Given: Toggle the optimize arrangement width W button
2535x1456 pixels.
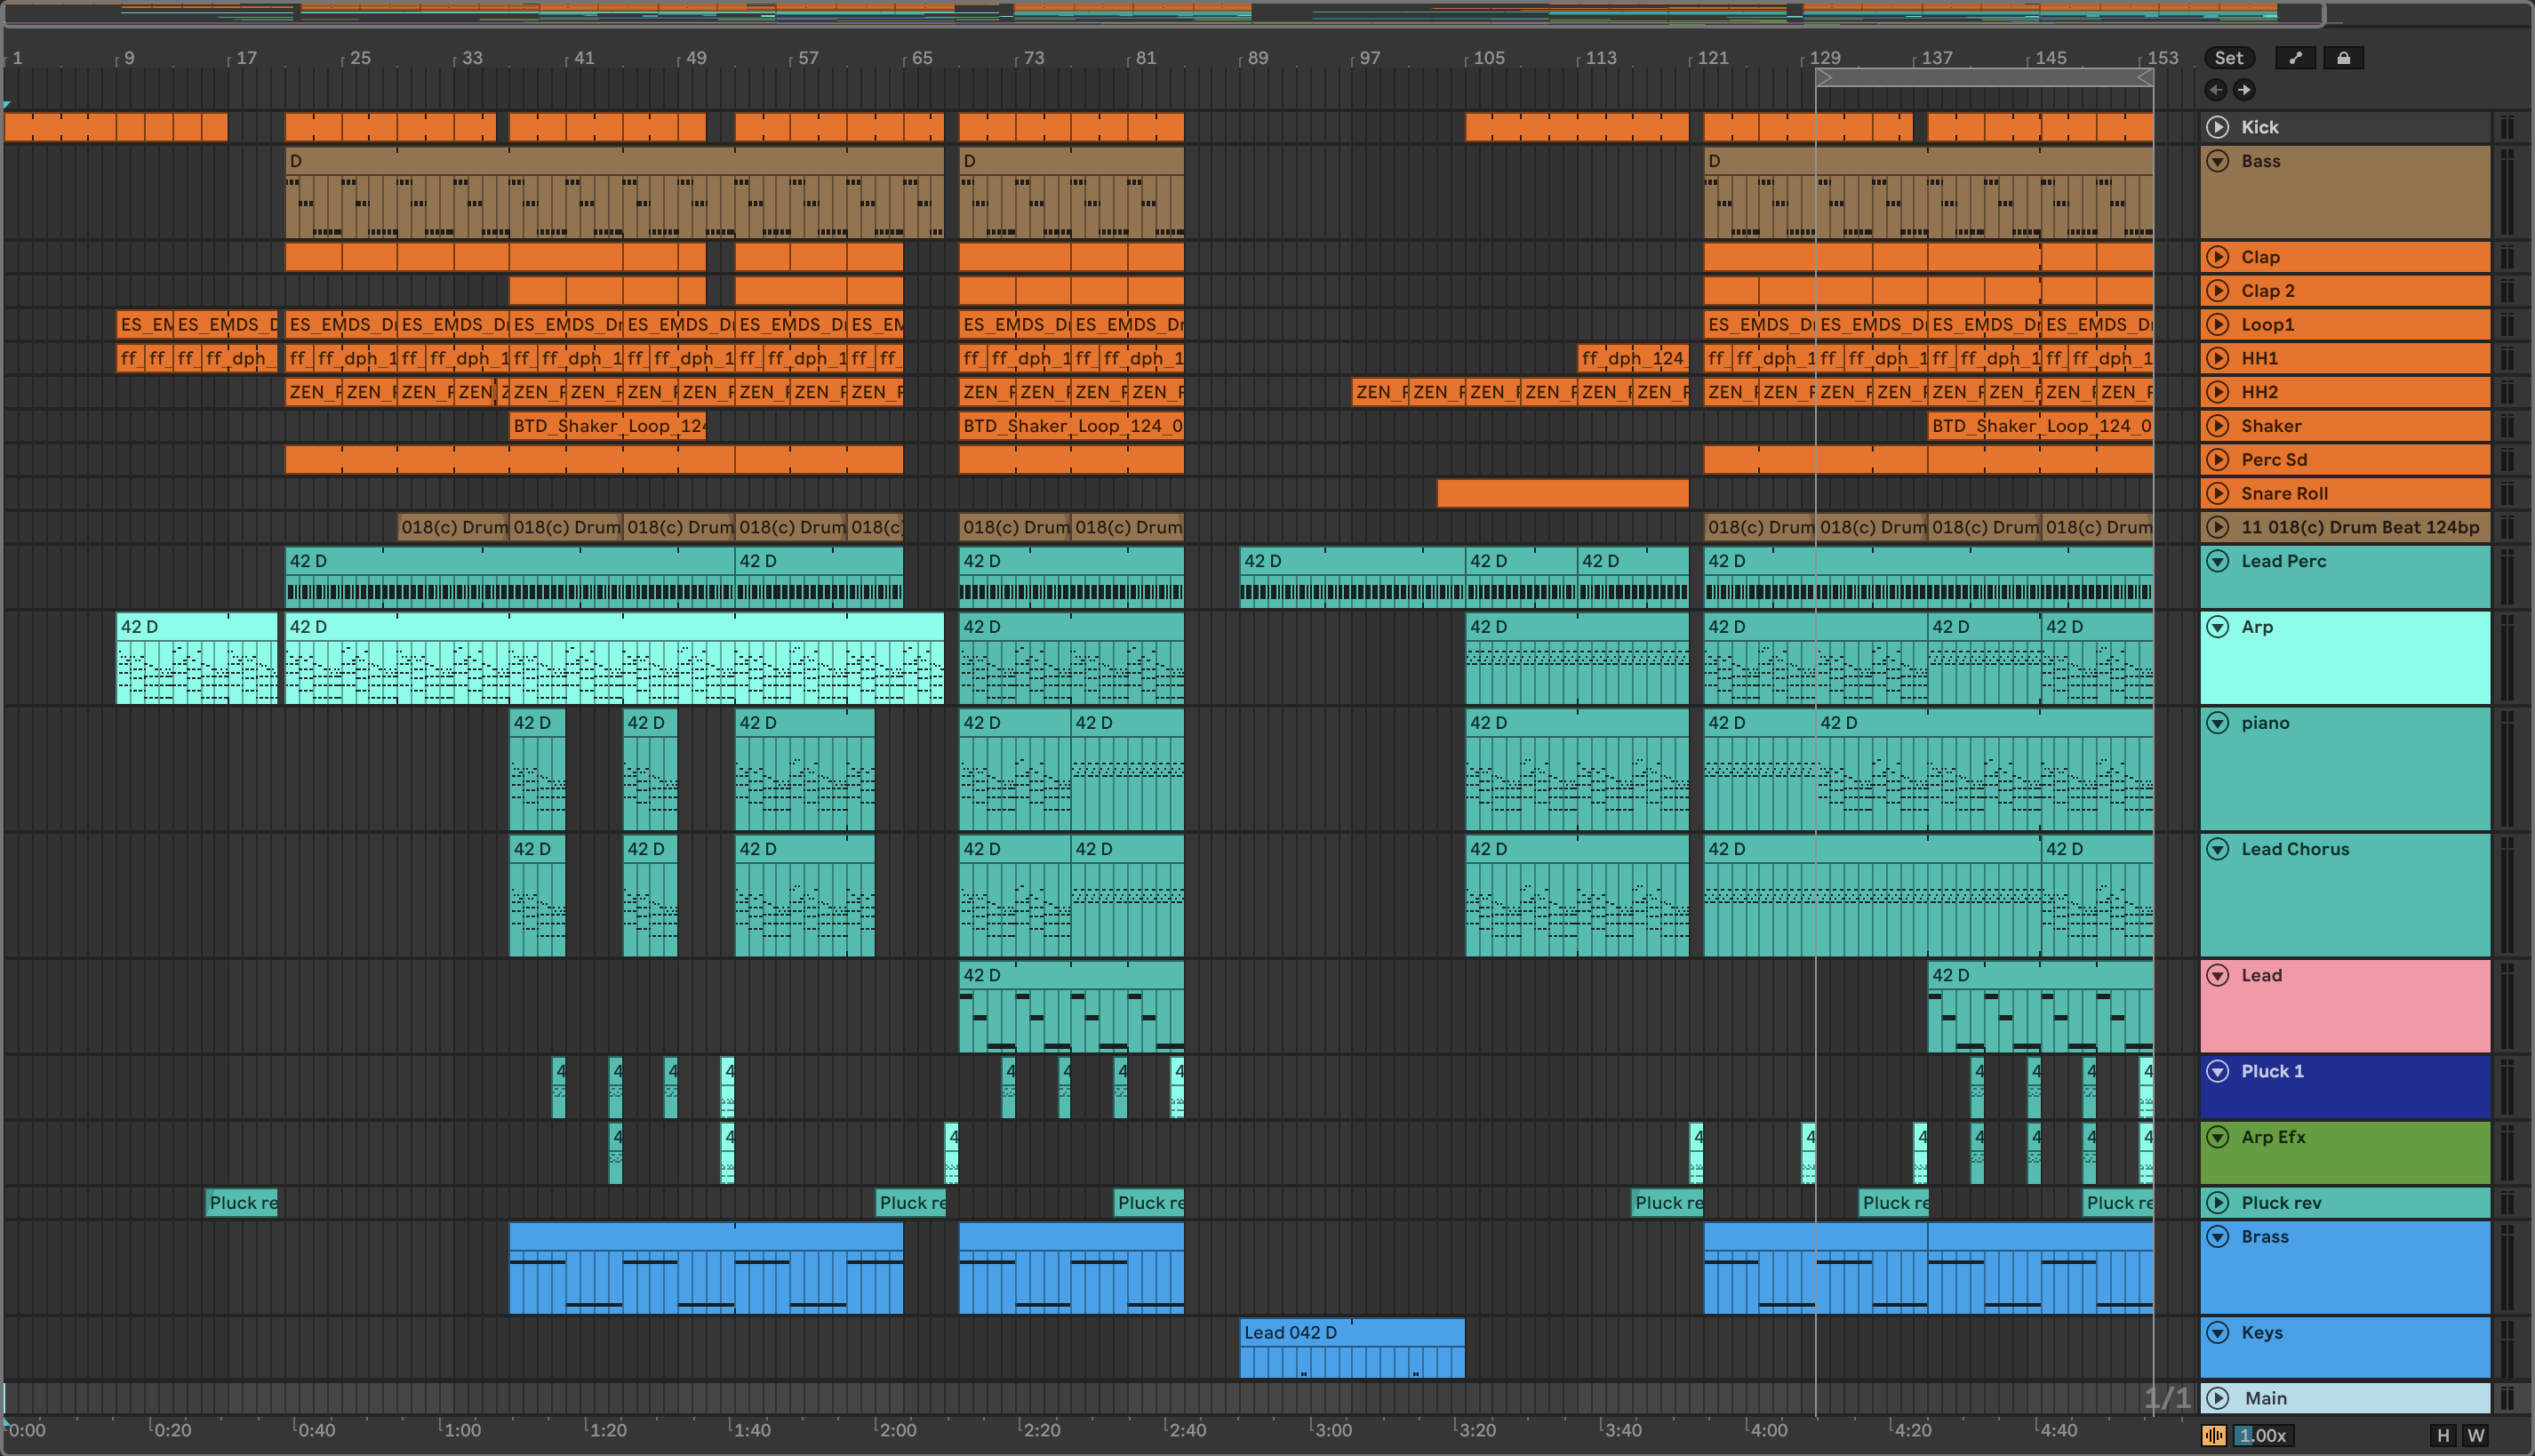Looking at the screenshot, I should pos(2475,1435).
